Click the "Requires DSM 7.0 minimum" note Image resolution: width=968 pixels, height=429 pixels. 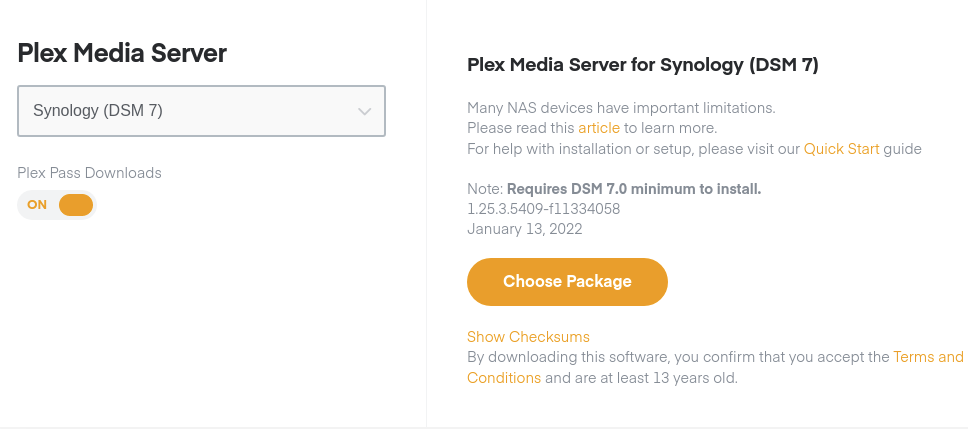coord(634,188)
